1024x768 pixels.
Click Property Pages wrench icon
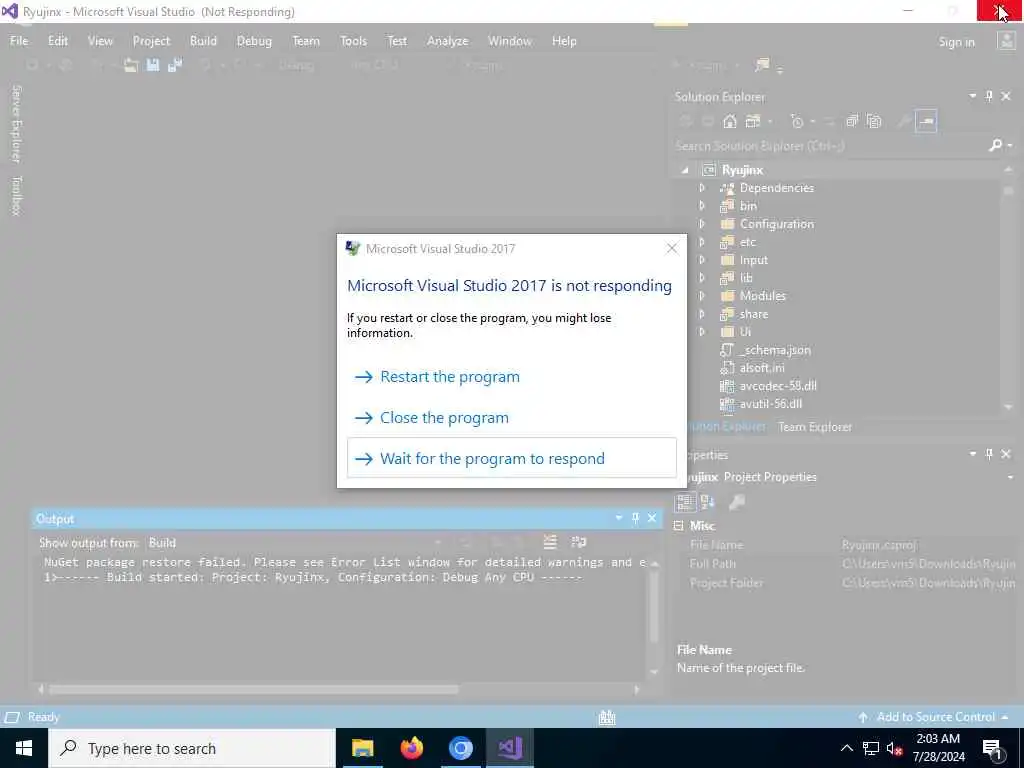click(737, 502)
